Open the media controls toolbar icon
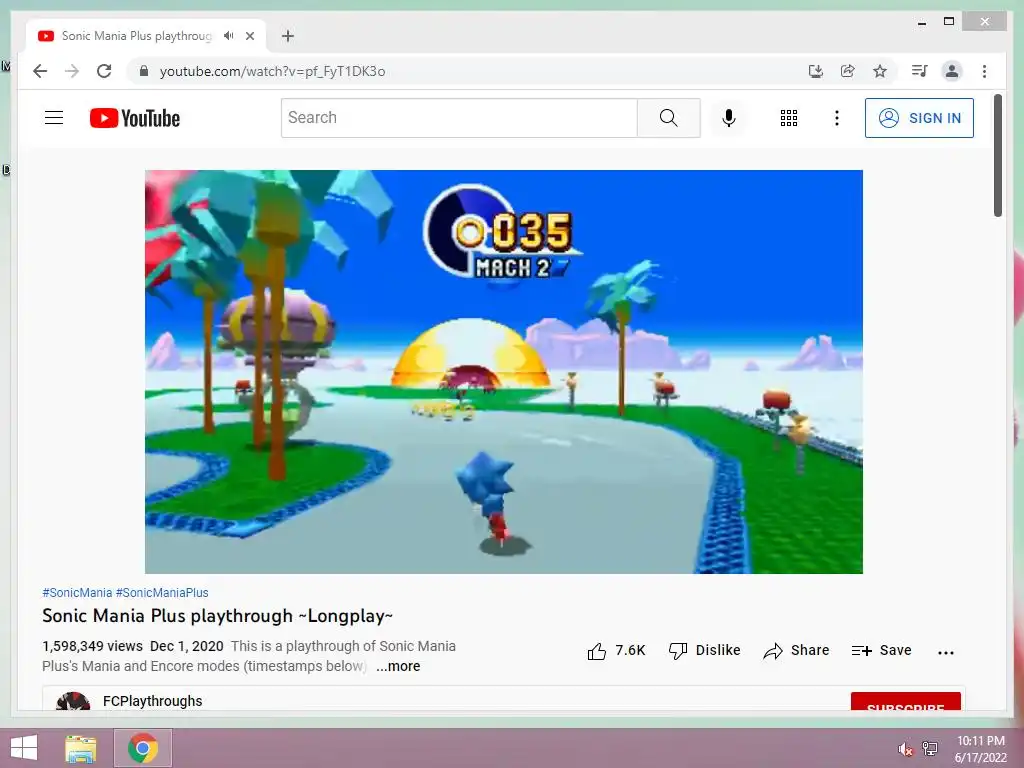 [920, 71]
